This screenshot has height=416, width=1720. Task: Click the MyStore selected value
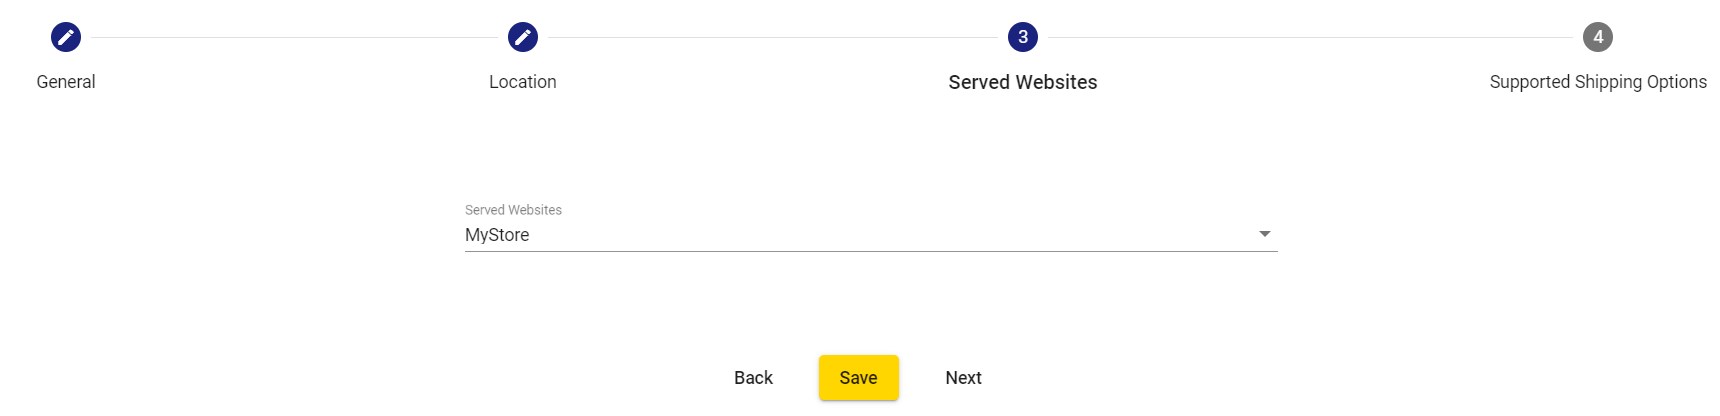click(497, 235)
